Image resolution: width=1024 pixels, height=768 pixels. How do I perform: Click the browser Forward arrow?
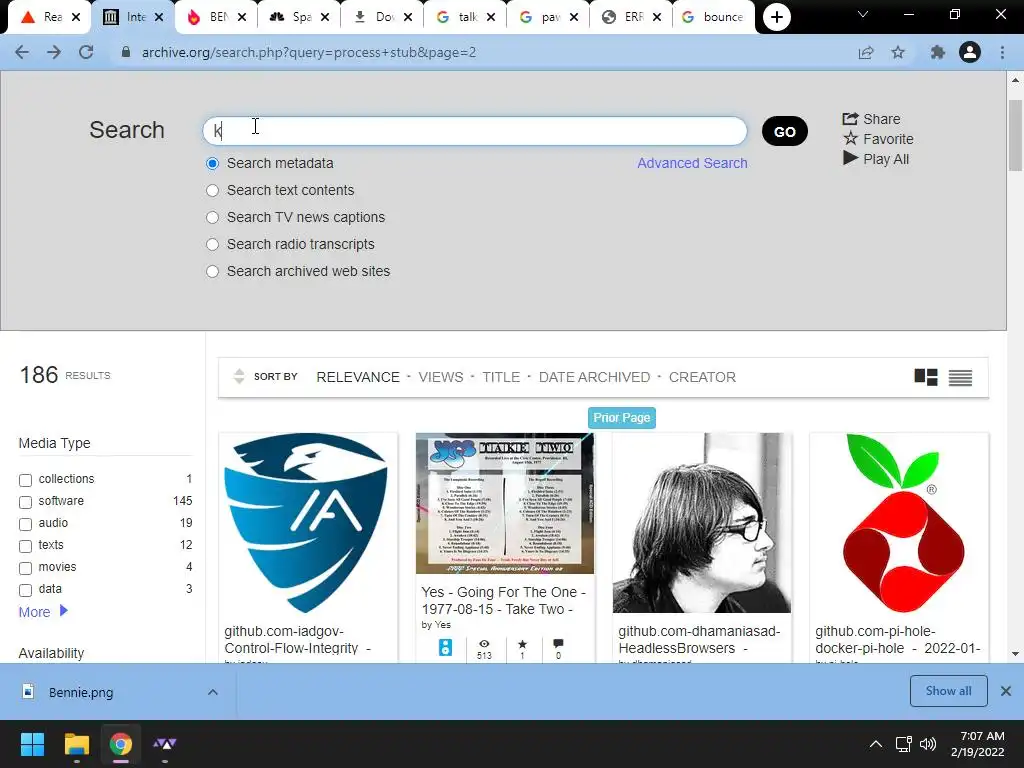[x=54, y=52]
